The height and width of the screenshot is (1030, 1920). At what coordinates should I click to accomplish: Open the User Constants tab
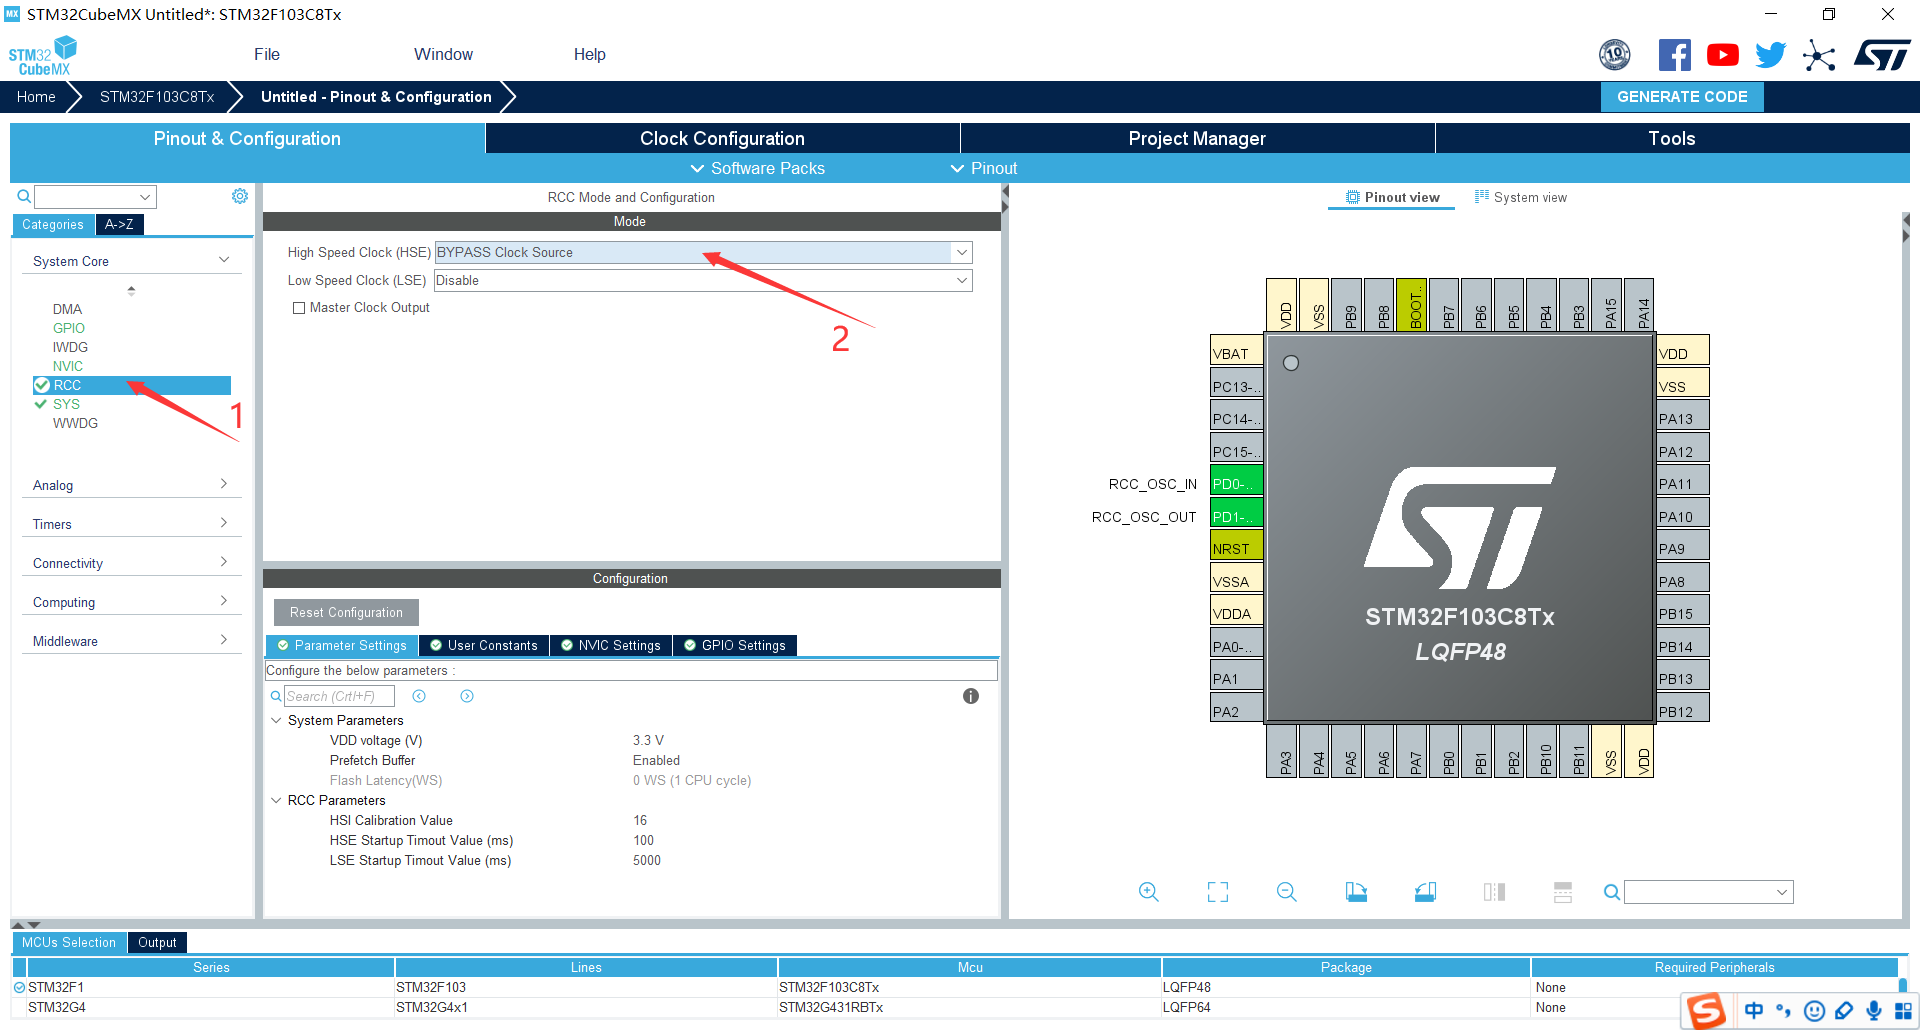tap(484, 646)
